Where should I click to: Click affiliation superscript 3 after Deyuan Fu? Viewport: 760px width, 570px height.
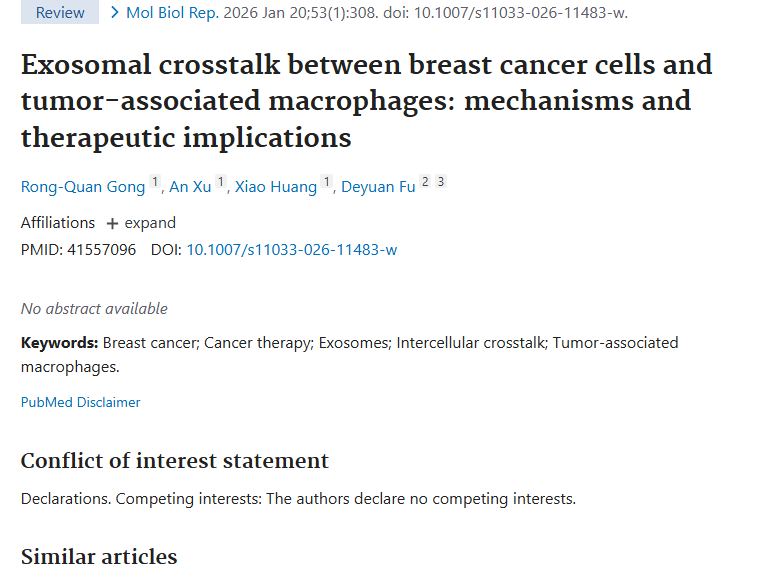pyautogui.click(x=441, y=182)
